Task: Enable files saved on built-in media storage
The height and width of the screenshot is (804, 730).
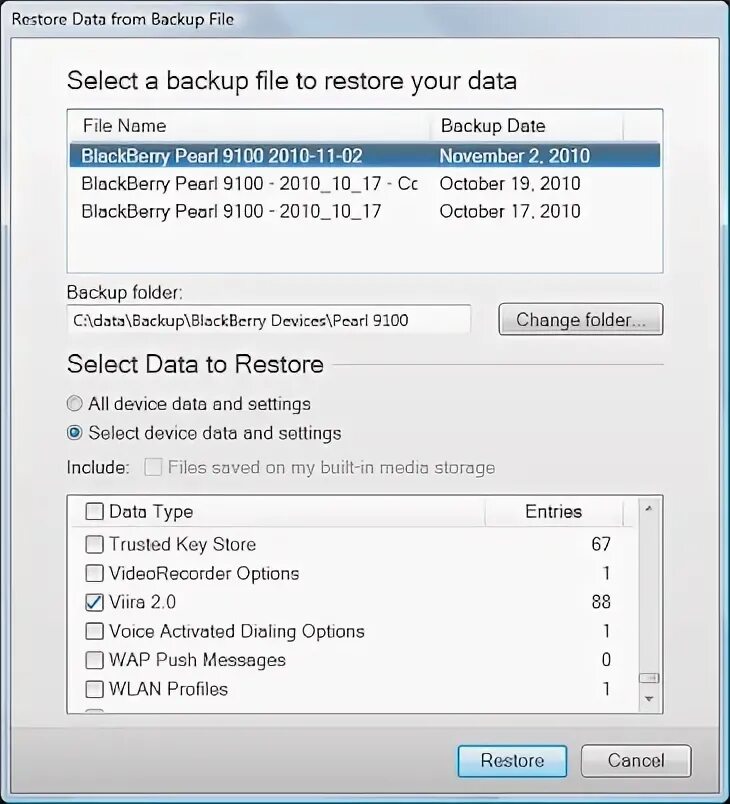Action: tap(153, 467)
